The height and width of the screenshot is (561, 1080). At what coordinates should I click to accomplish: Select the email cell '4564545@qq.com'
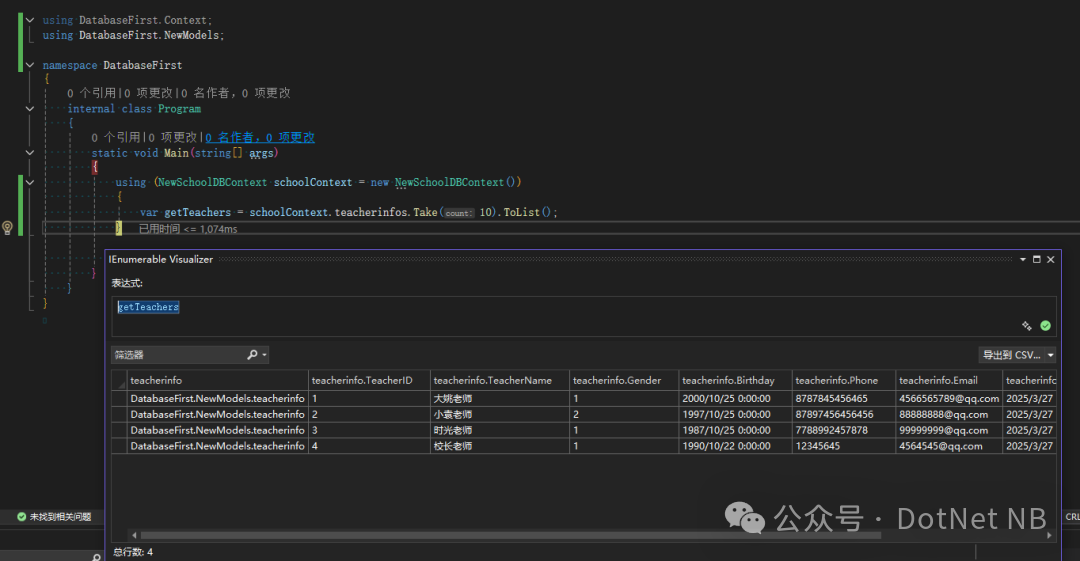pyautogui.click(x=948, y=446)
